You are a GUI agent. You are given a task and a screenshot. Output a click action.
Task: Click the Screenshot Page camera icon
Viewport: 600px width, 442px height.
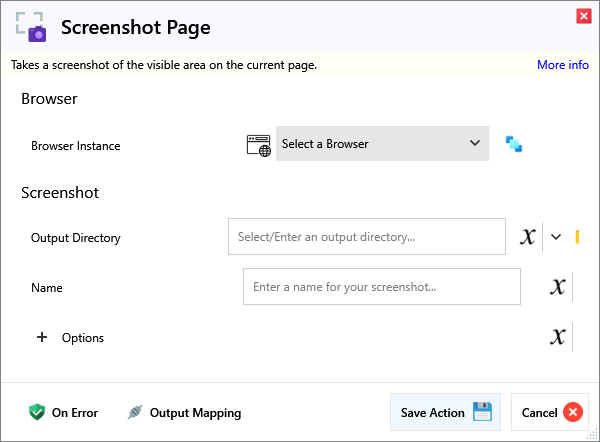pos(31,27)
